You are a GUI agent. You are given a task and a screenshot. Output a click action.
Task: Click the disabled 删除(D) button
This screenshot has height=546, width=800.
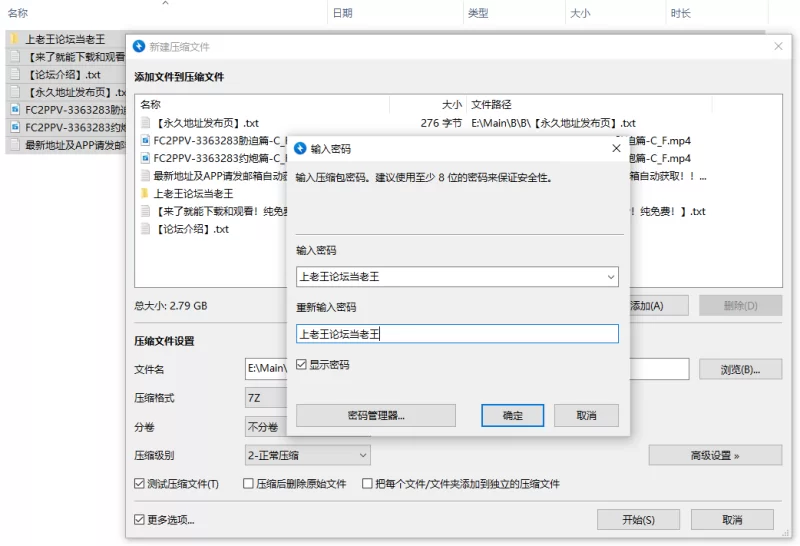[740, 306]
